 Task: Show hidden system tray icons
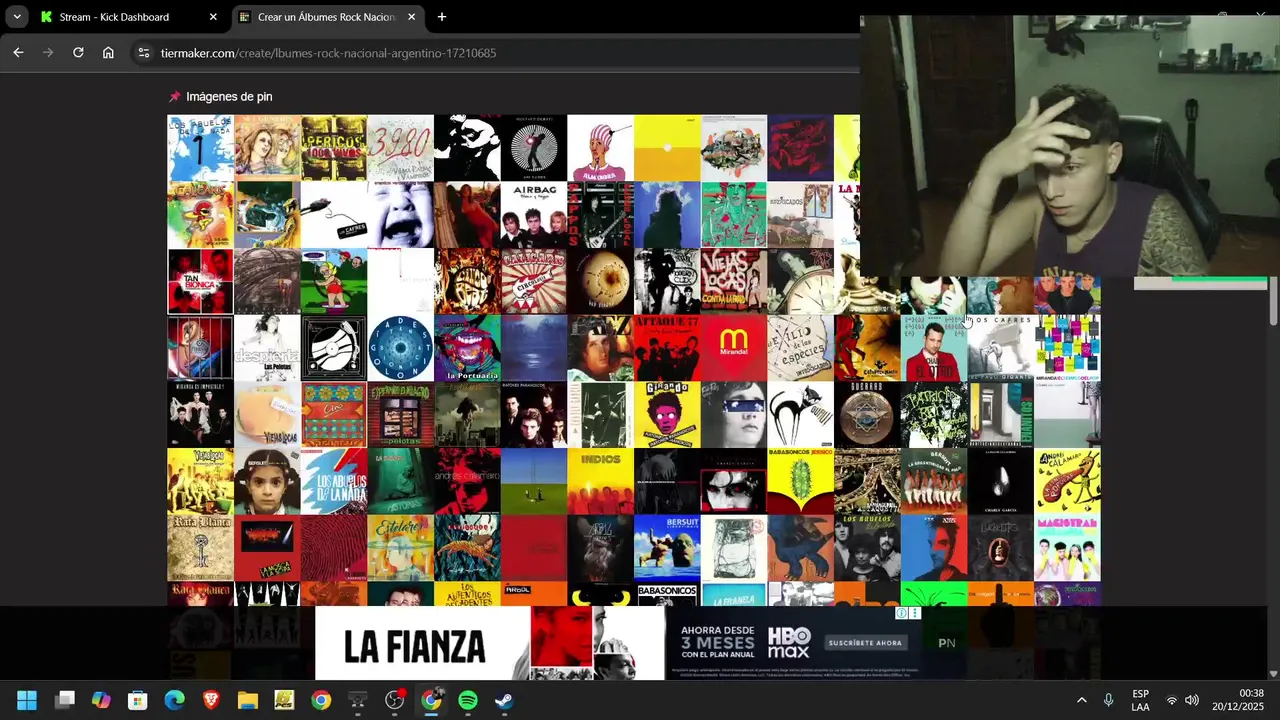pos(1081,700)
